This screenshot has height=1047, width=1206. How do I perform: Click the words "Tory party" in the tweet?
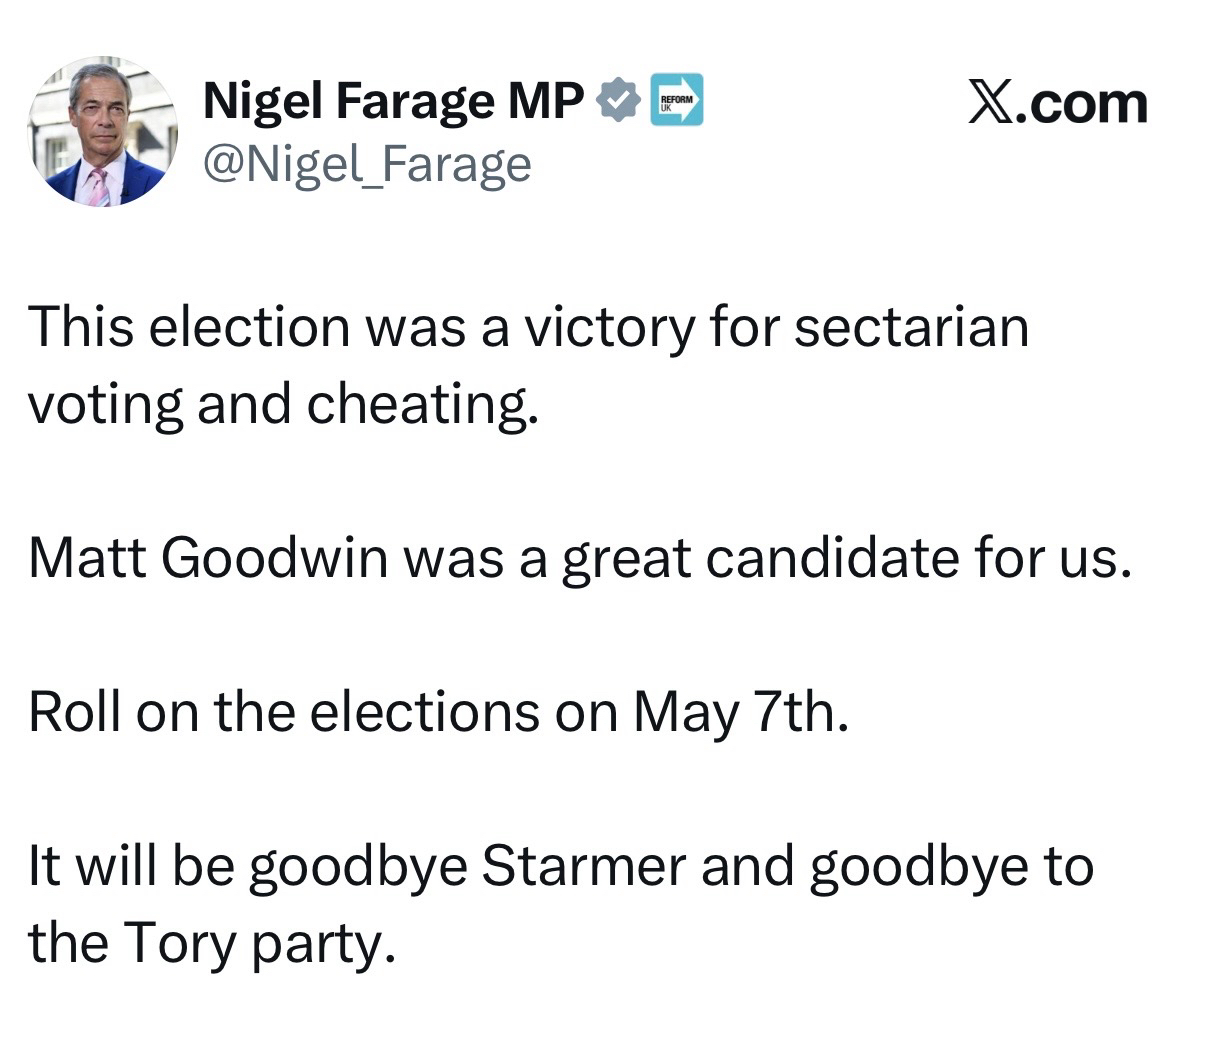pyautogui.click(x=254, y=942)
